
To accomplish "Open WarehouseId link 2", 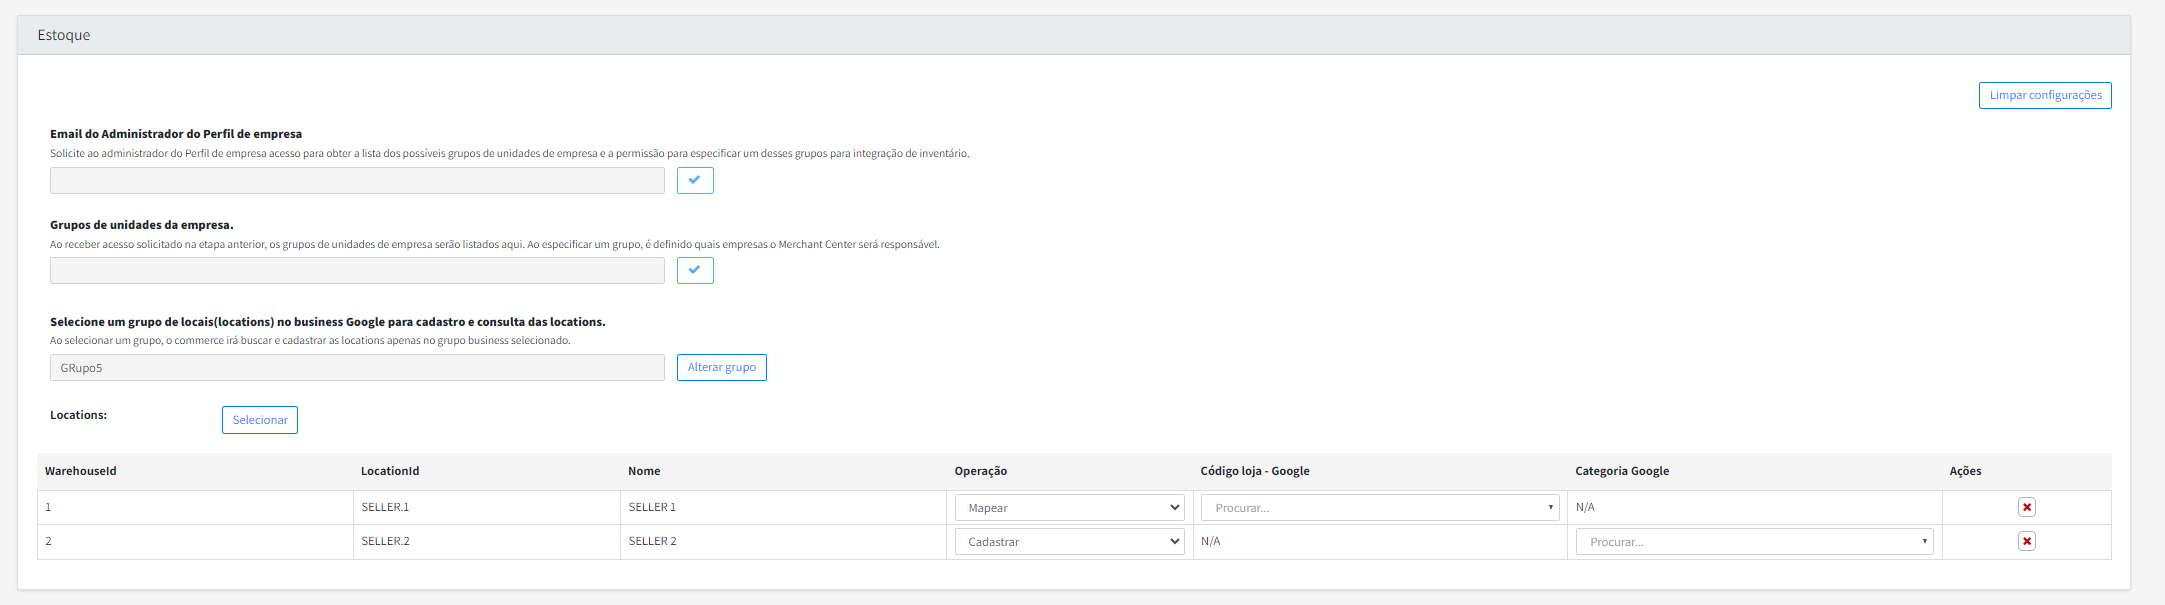I will [48, 541].
